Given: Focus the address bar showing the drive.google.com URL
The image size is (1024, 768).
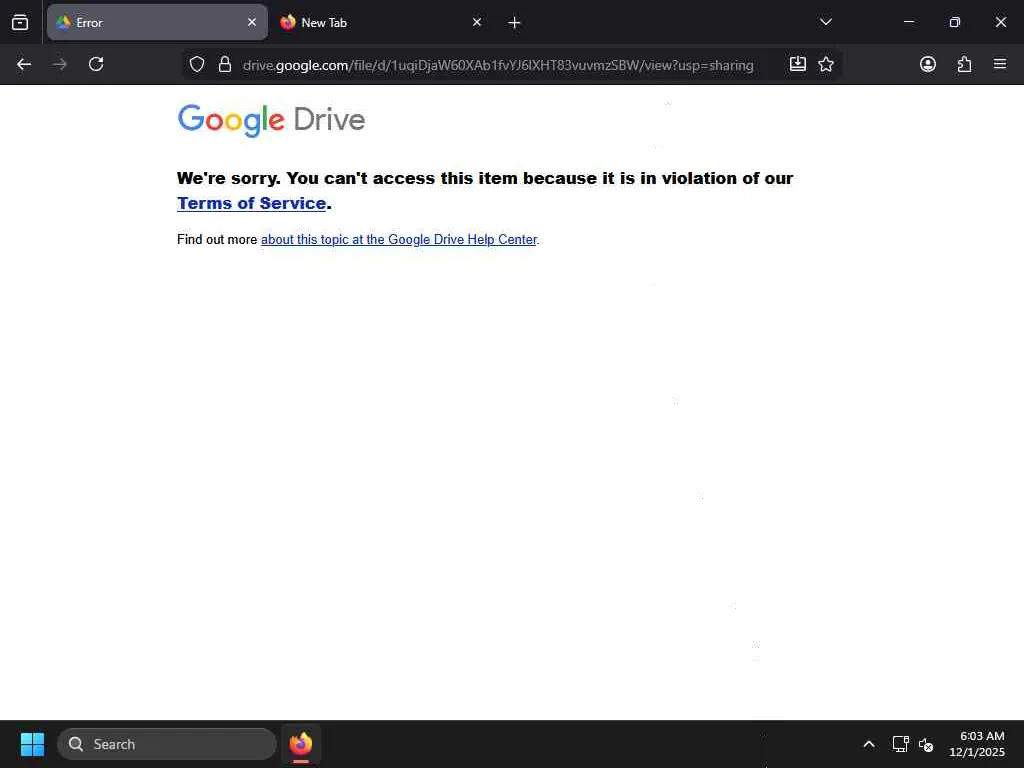Looking at the screenshot, I should tap(498, 65).
